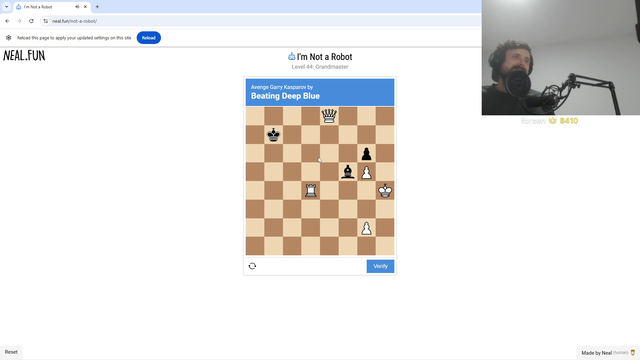Click the Reset button
The image size is (640, 360).
pyautogui.click(x=11, y=352)
